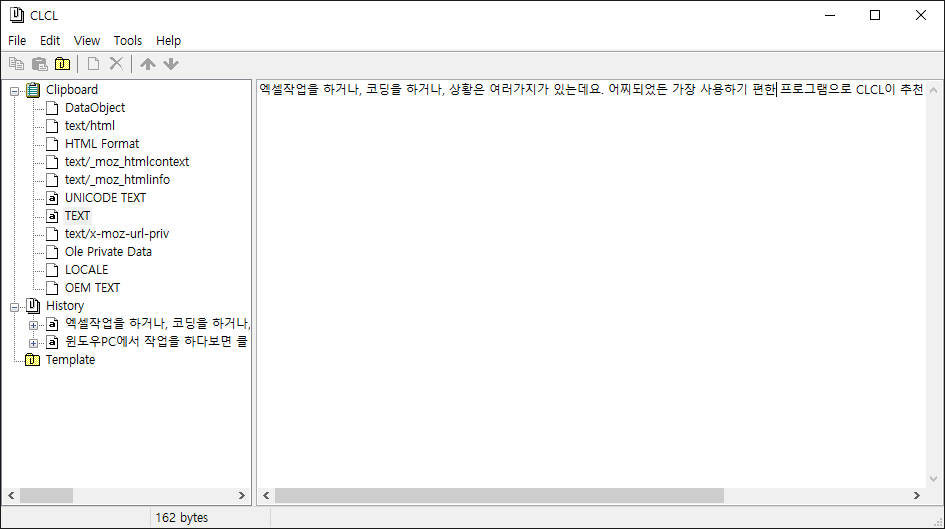
Task: Click the Clipboard root node icon
Action: pos(33,90)
